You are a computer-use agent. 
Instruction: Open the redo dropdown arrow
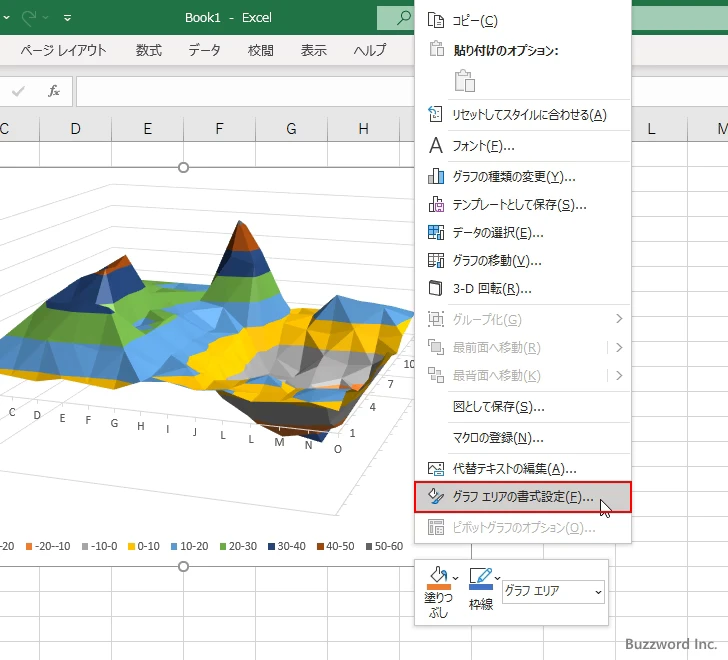(46, 18)
